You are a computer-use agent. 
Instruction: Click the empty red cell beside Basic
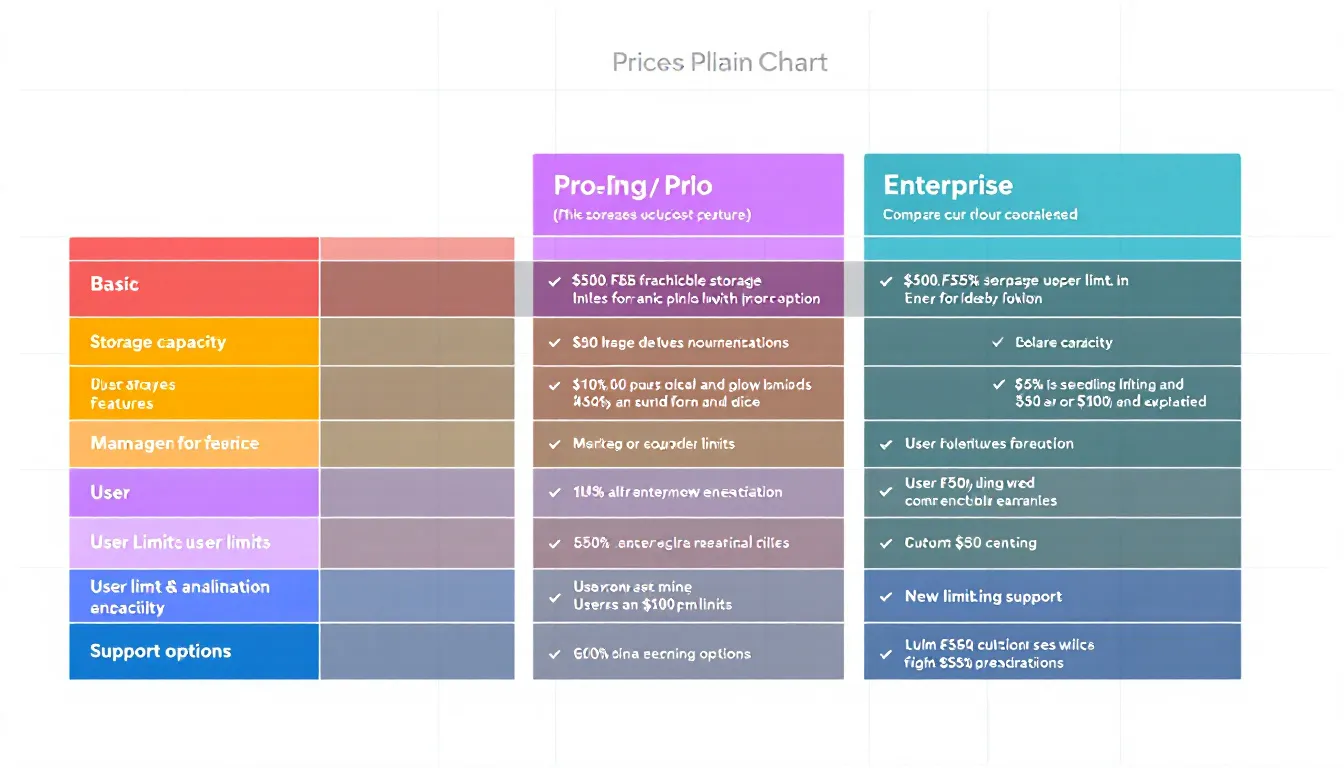tap(417, 289)
